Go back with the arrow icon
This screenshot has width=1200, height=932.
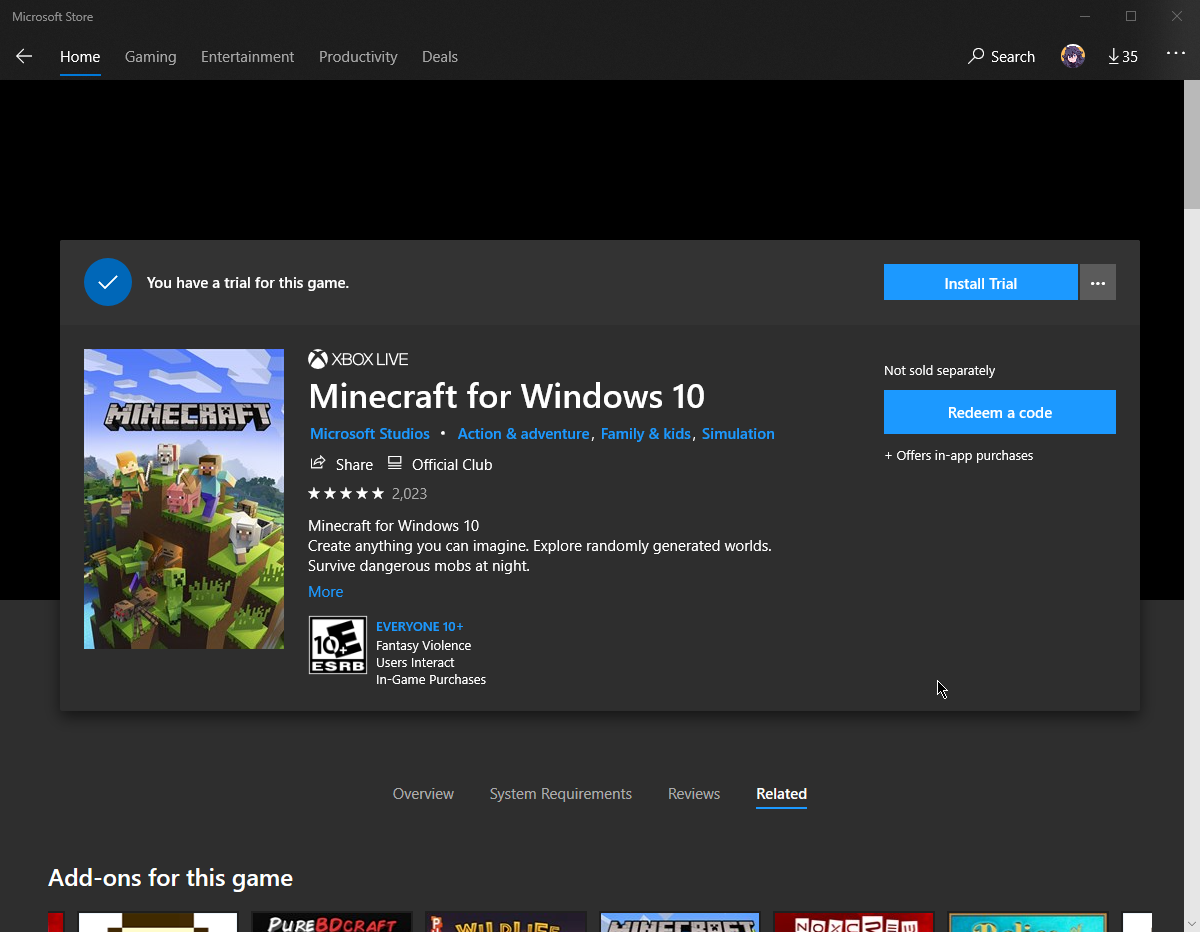tap(24, 56)
